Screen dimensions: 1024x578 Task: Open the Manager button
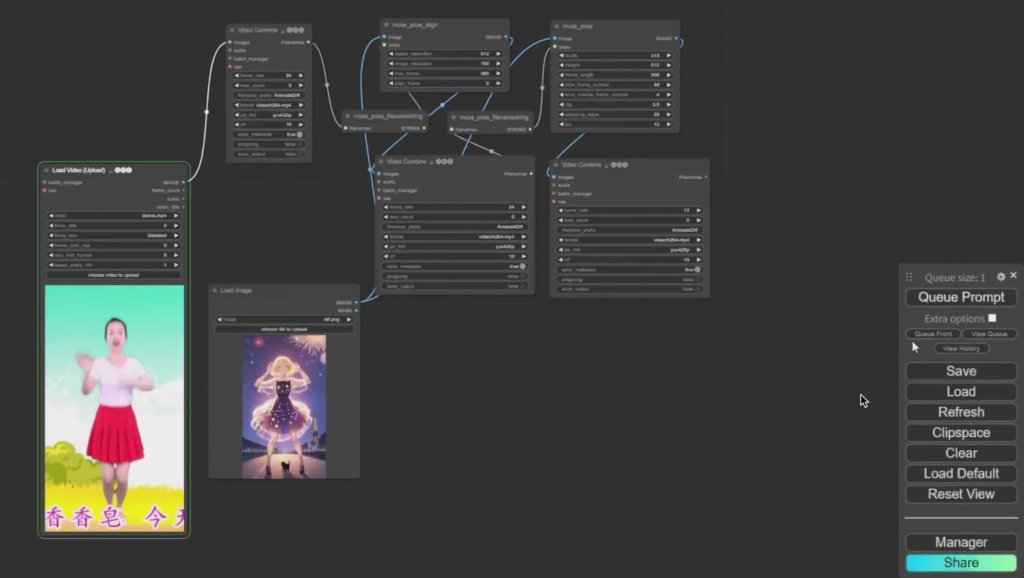pyautogui.click(x=960, y=542)
